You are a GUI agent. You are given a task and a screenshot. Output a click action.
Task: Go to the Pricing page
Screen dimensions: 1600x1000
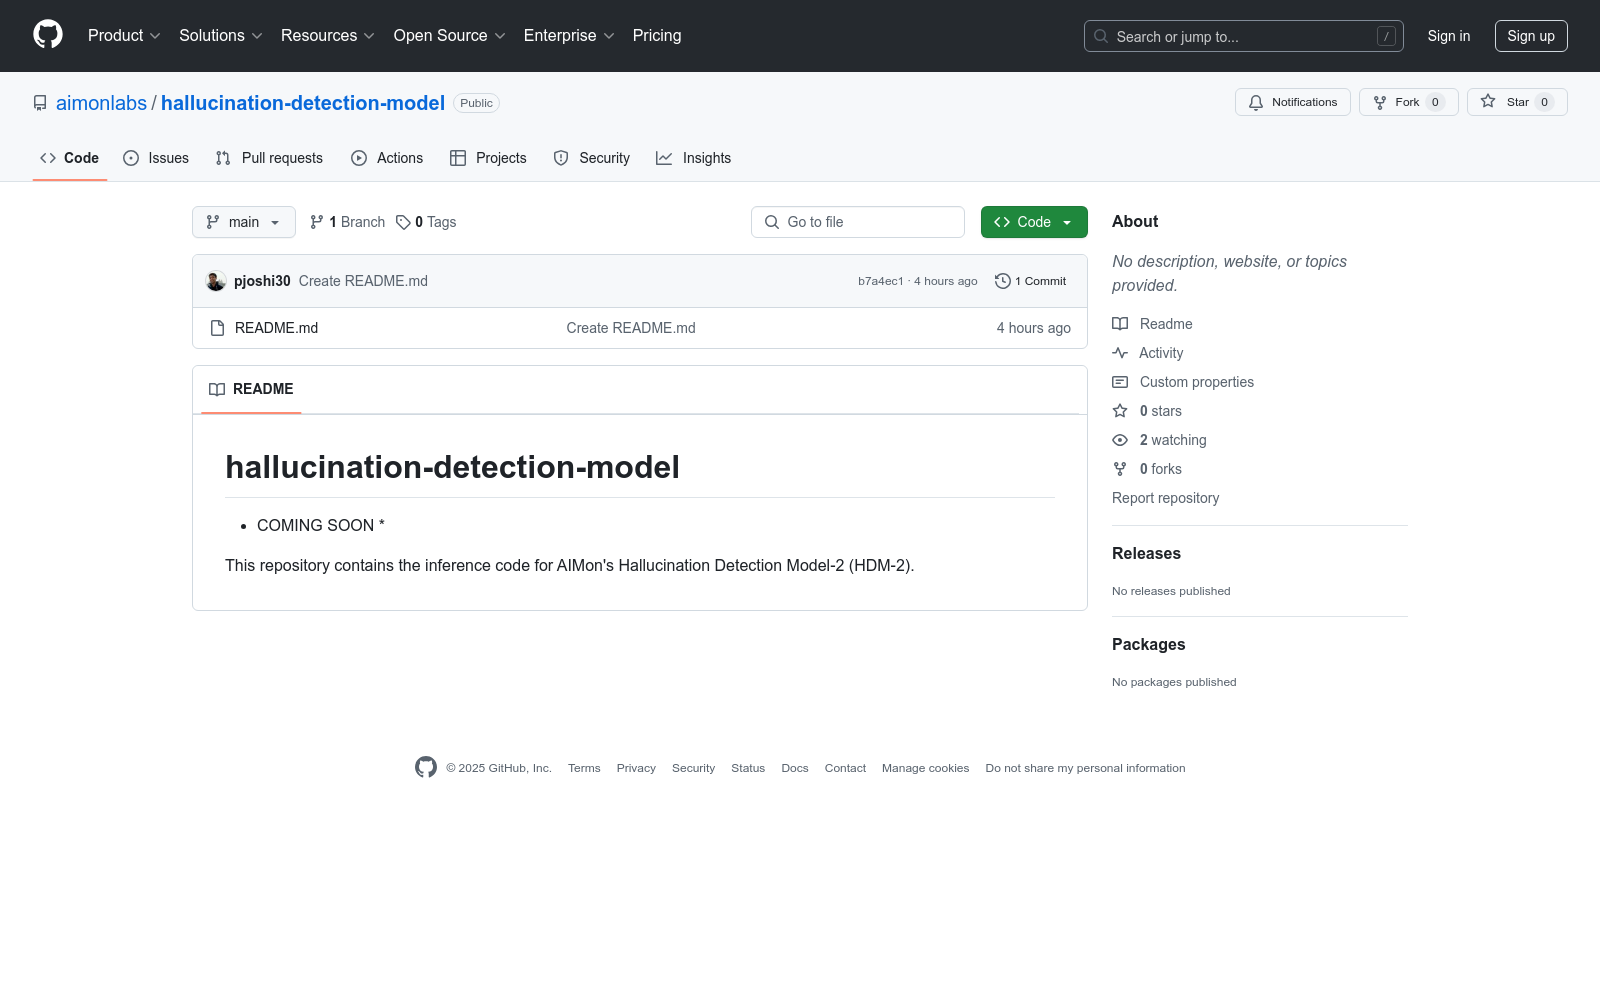657,36
